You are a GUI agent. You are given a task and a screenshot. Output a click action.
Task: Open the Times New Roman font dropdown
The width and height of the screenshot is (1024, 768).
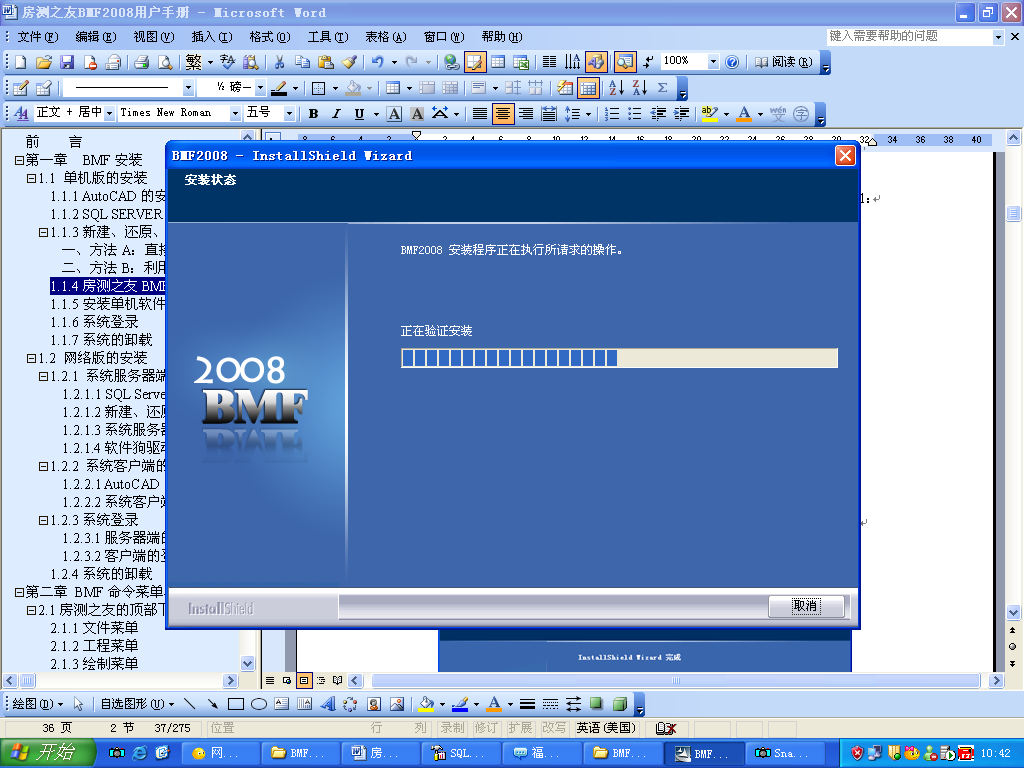(235, 114)
